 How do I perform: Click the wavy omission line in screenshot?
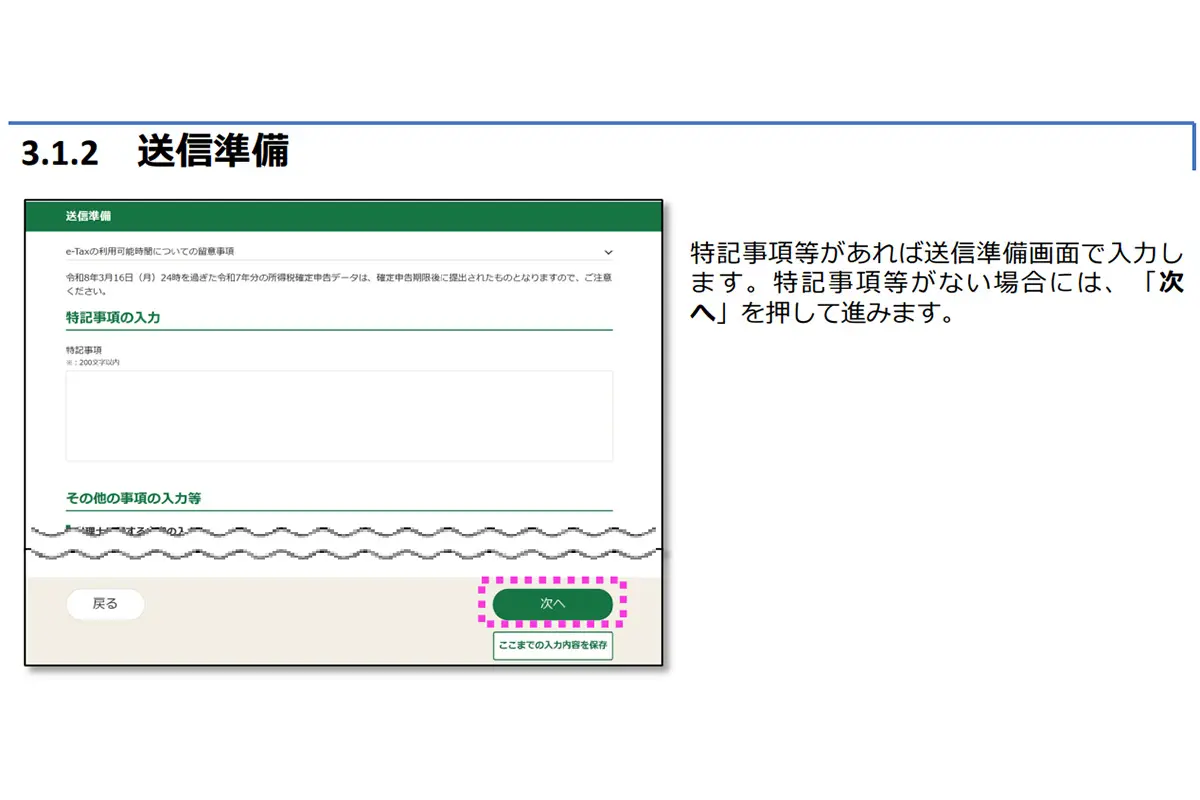(344, 540)
